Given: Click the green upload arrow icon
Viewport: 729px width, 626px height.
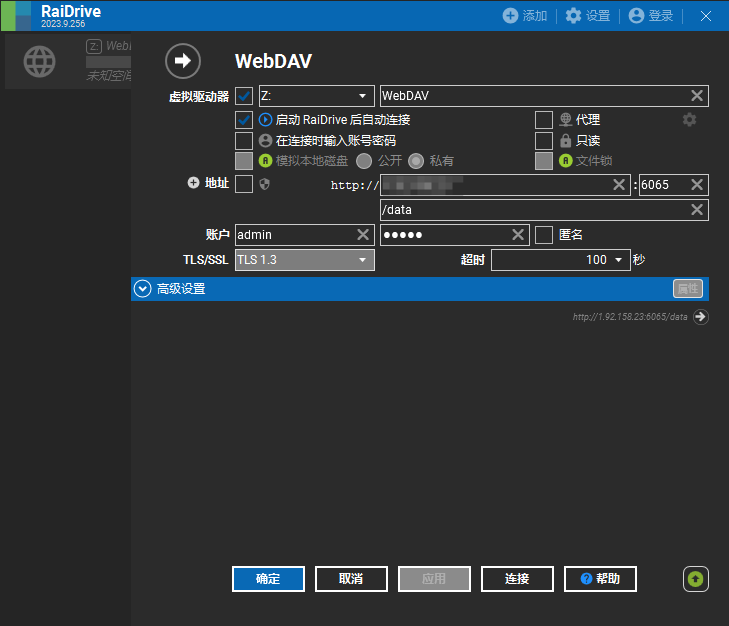Looking at the screenshot, I should click(x=696, y=579).
